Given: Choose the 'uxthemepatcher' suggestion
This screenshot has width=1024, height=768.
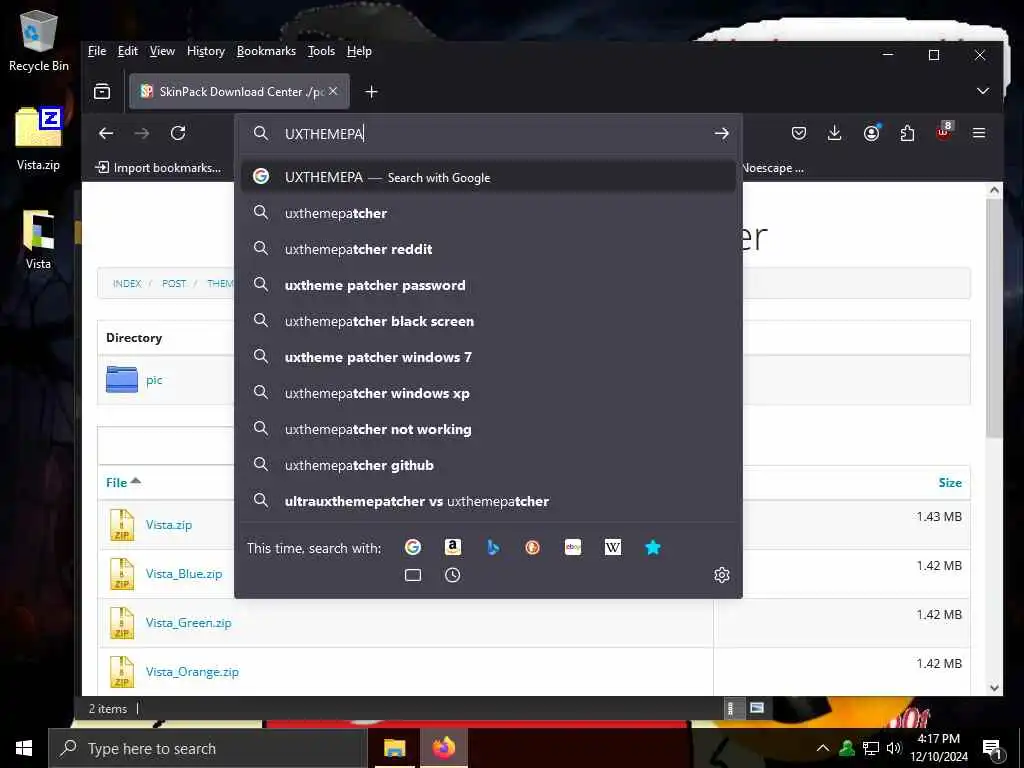Looking at the screenshot, I should pyautogui.click(x=488, y=214).
